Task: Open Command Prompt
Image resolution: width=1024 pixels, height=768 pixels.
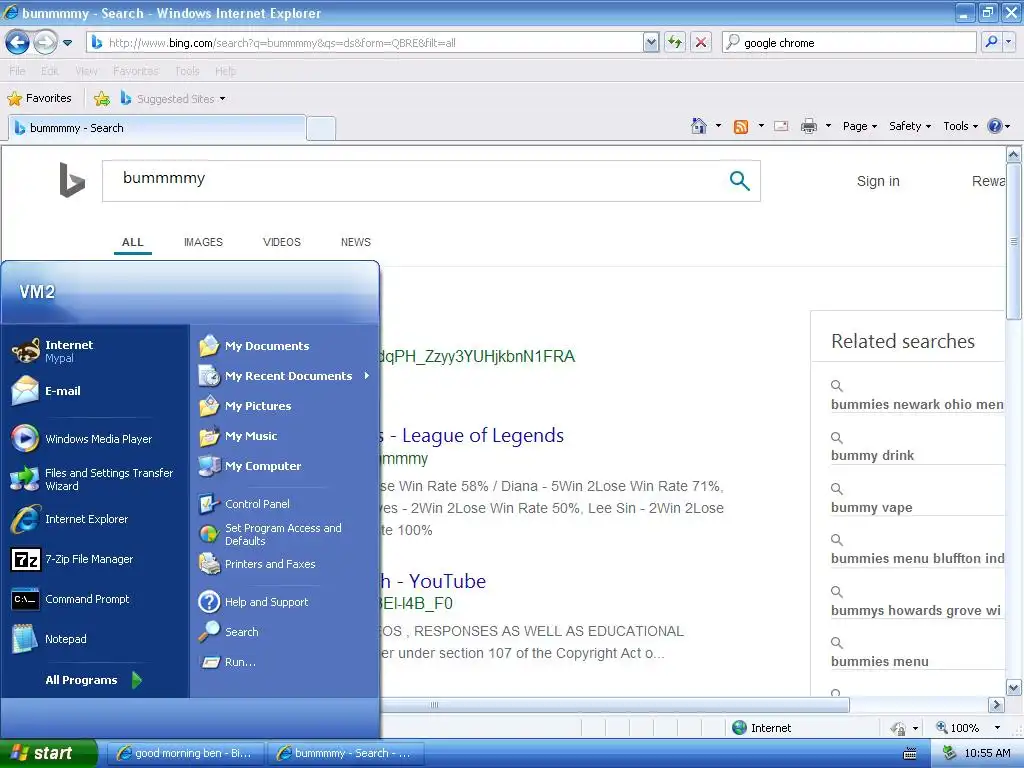Action: 95,600
